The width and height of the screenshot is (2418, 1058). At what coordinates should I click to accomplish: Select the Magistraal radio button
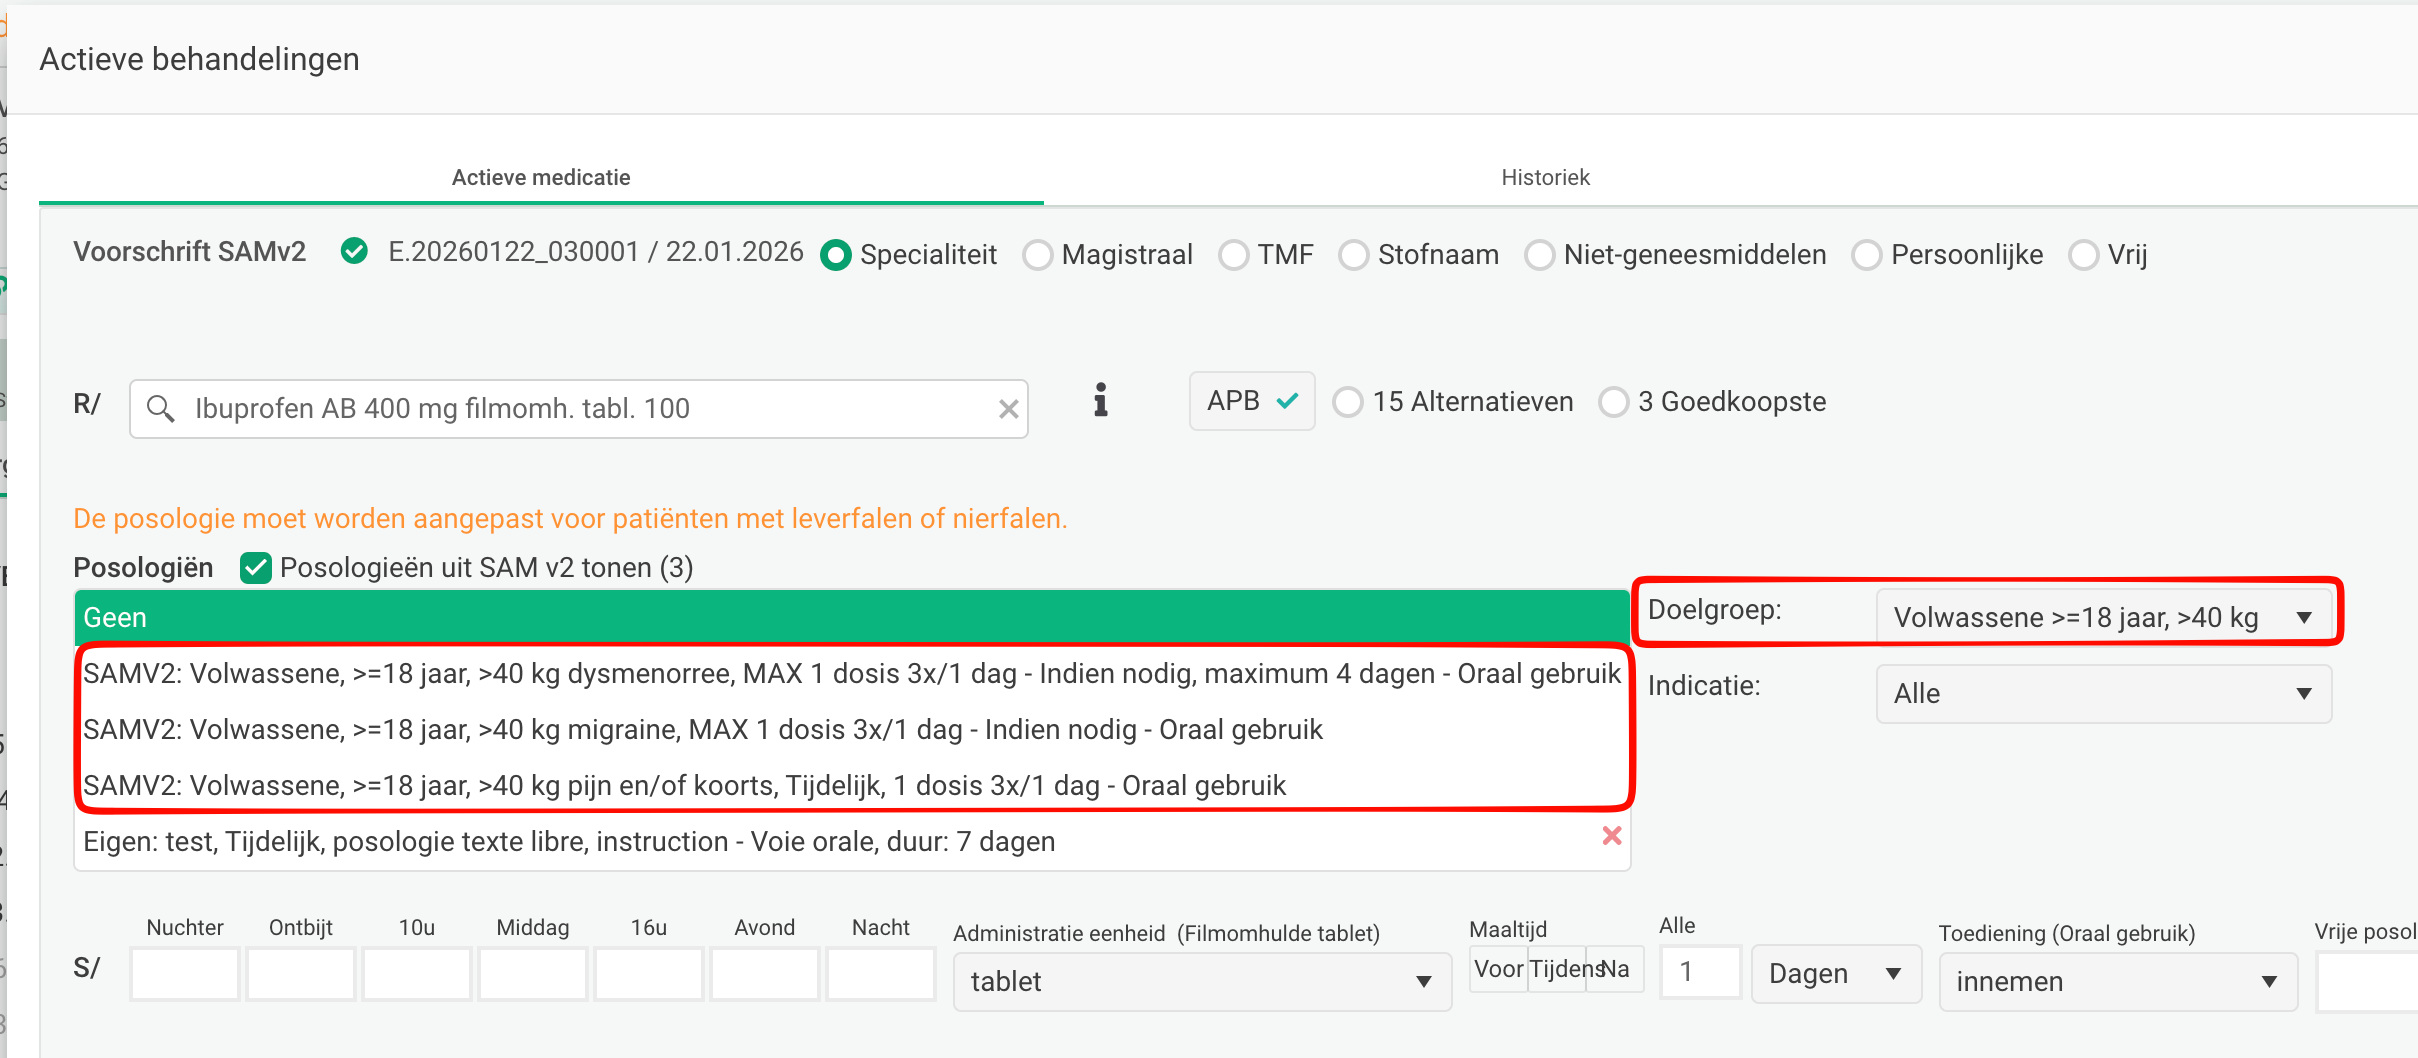click(1038, 255)
